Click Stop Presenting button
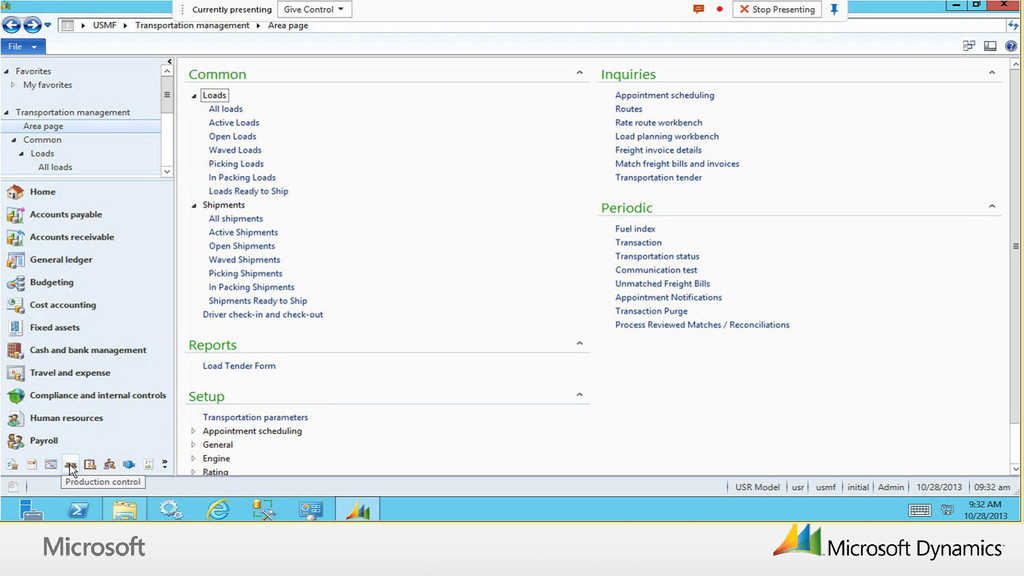Screen dimensions: 1024x576 776,9
